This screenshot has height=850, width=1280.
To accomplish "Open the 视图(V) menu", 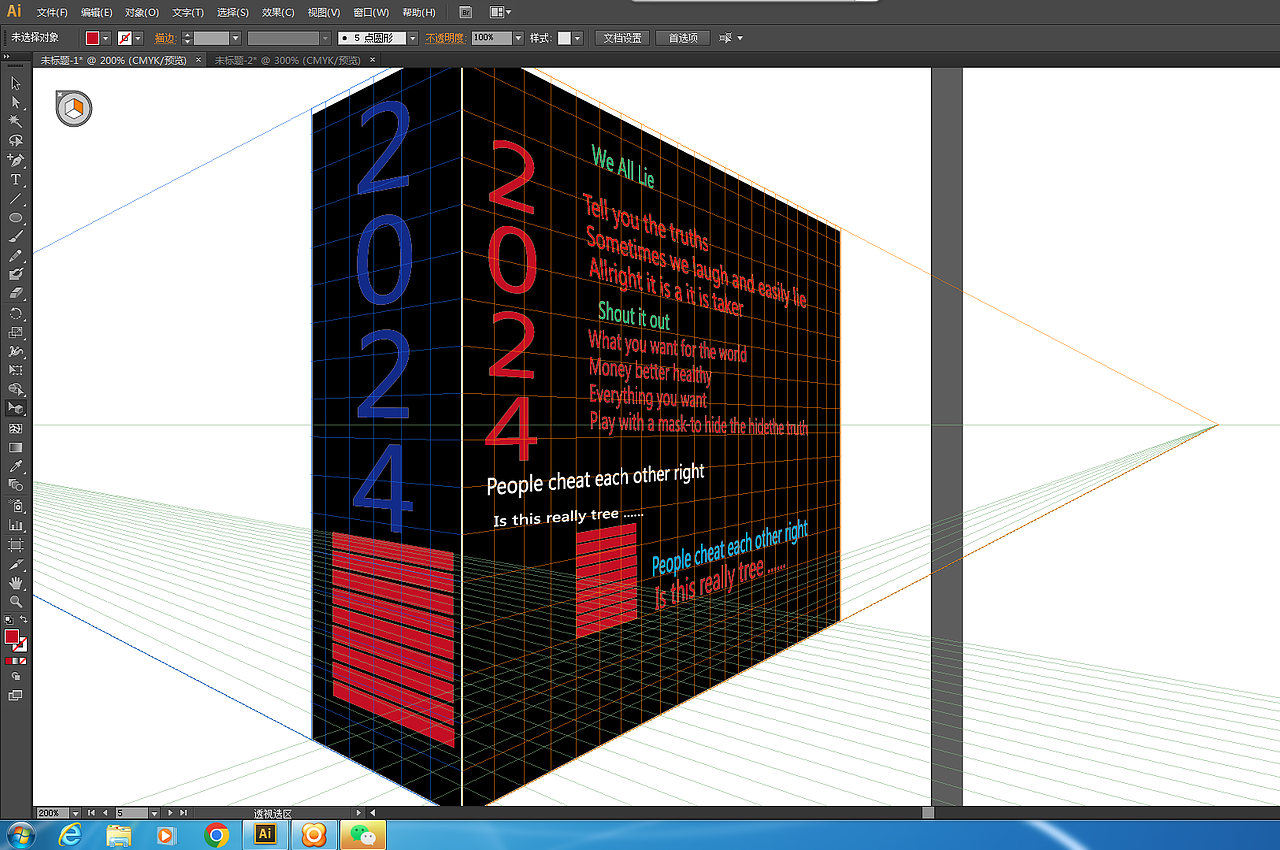I will 323,12.
